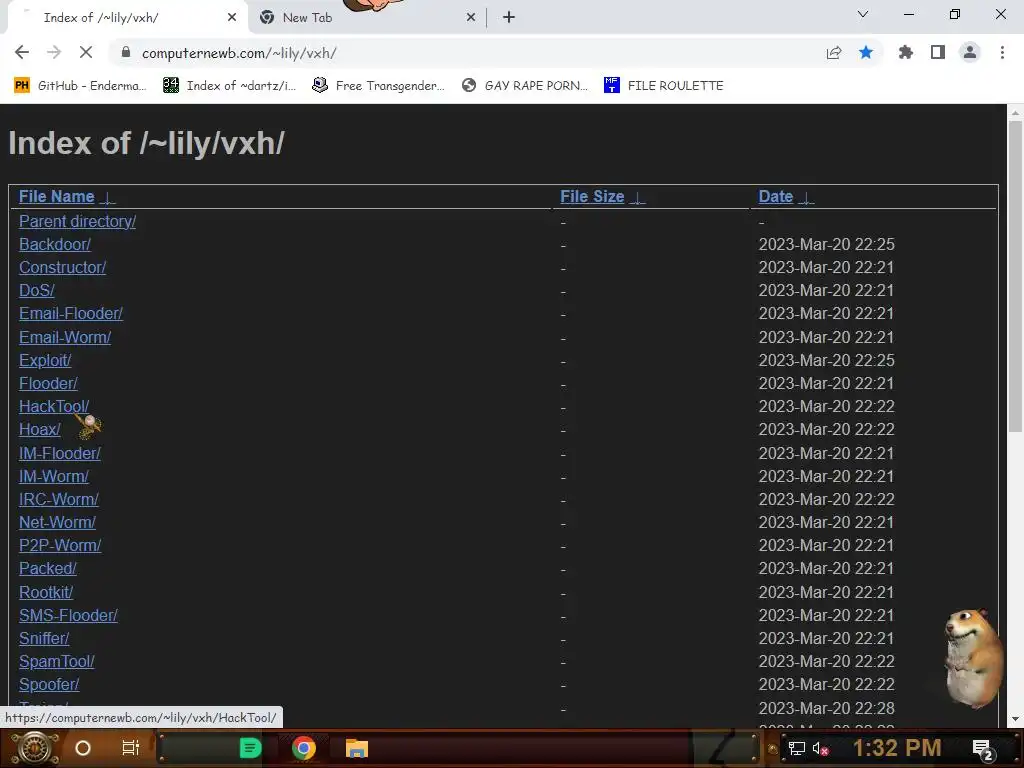Open the green notes app on taskbar

tap(250, 748)
